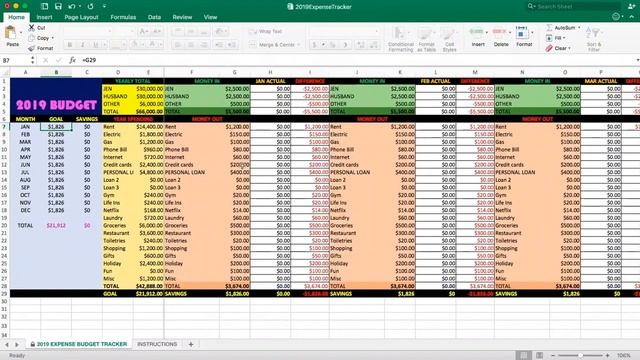The image size is (640, 360).
Task: Toggle Wrap Text option
Action: 265,31
